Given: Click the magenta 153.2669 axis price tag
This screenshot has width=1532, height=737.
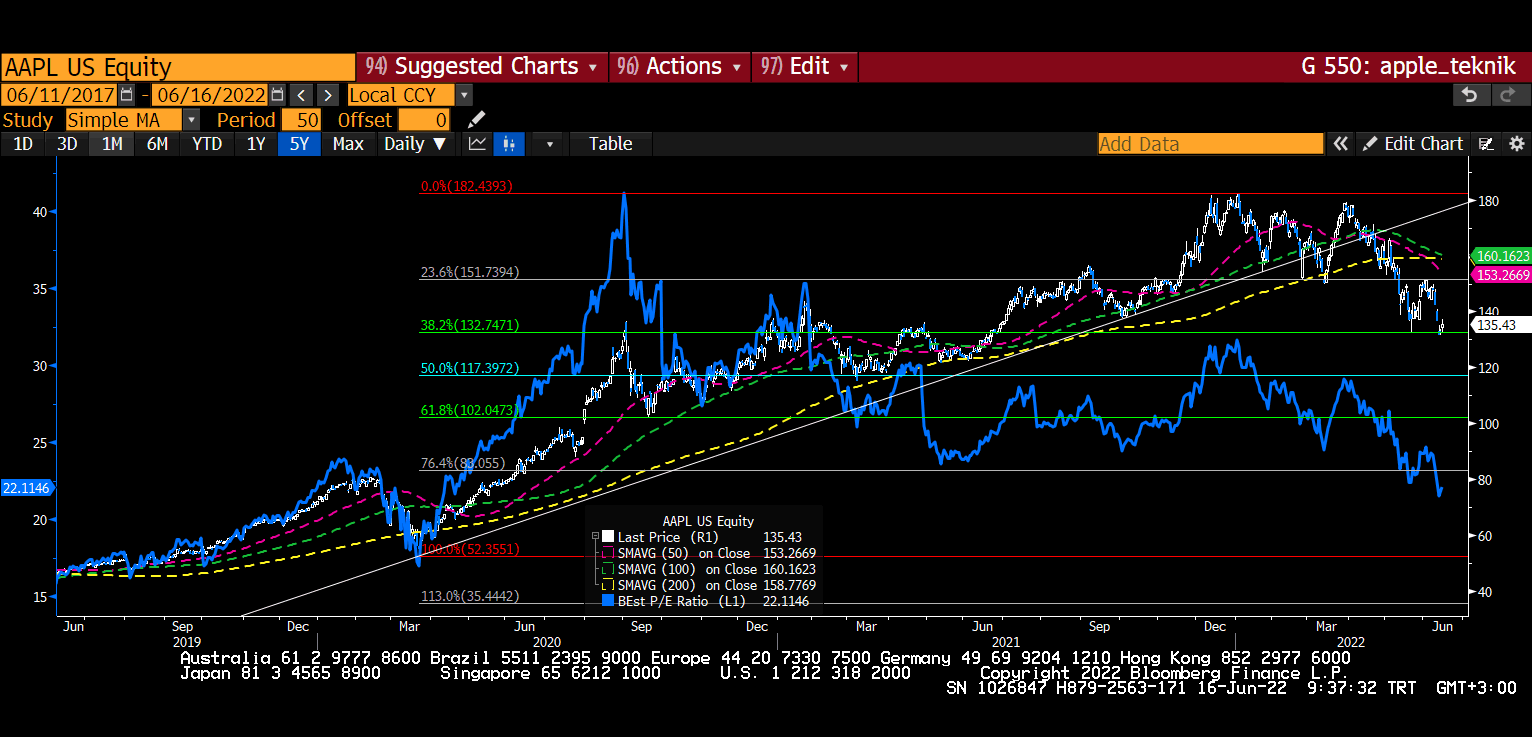Looking at the screenshot, I should (1503, 274).
